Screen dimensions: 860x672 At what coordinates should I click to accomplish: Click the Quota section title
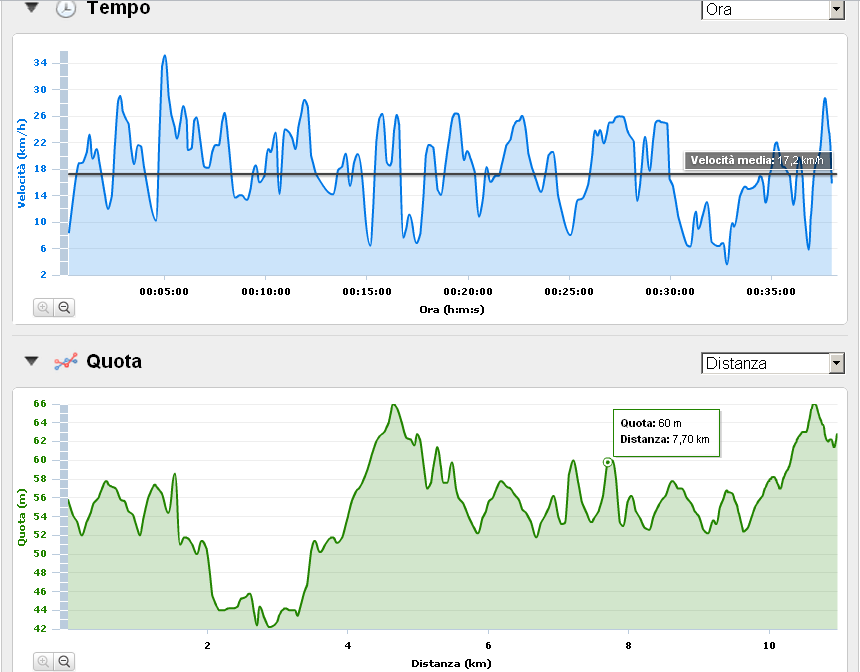tap(114, 361)
